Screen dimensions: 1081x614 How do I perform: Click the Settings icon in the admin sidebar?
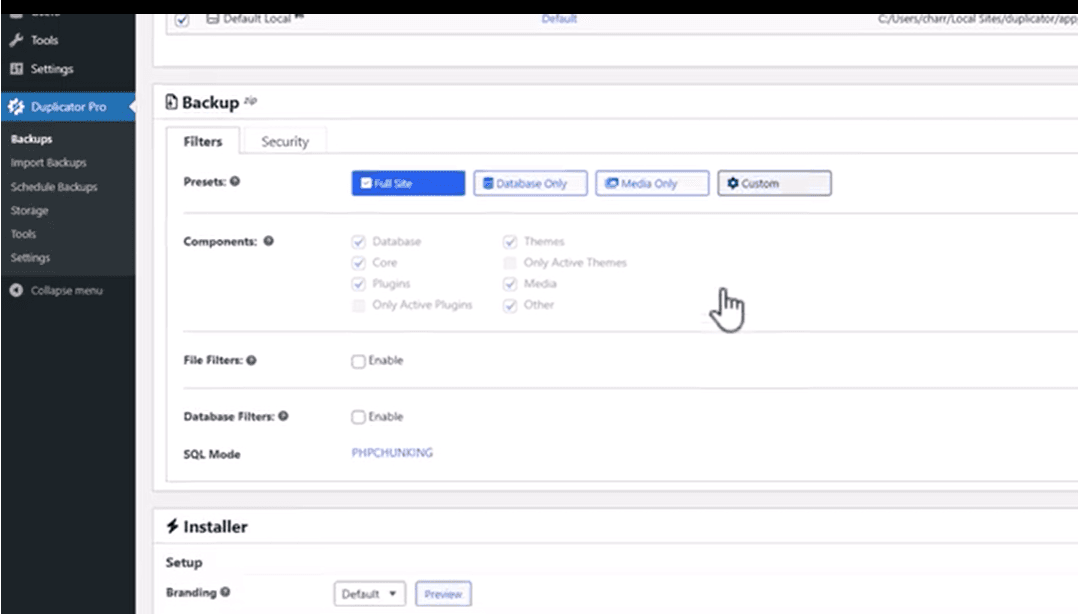[x=16, y=69]
